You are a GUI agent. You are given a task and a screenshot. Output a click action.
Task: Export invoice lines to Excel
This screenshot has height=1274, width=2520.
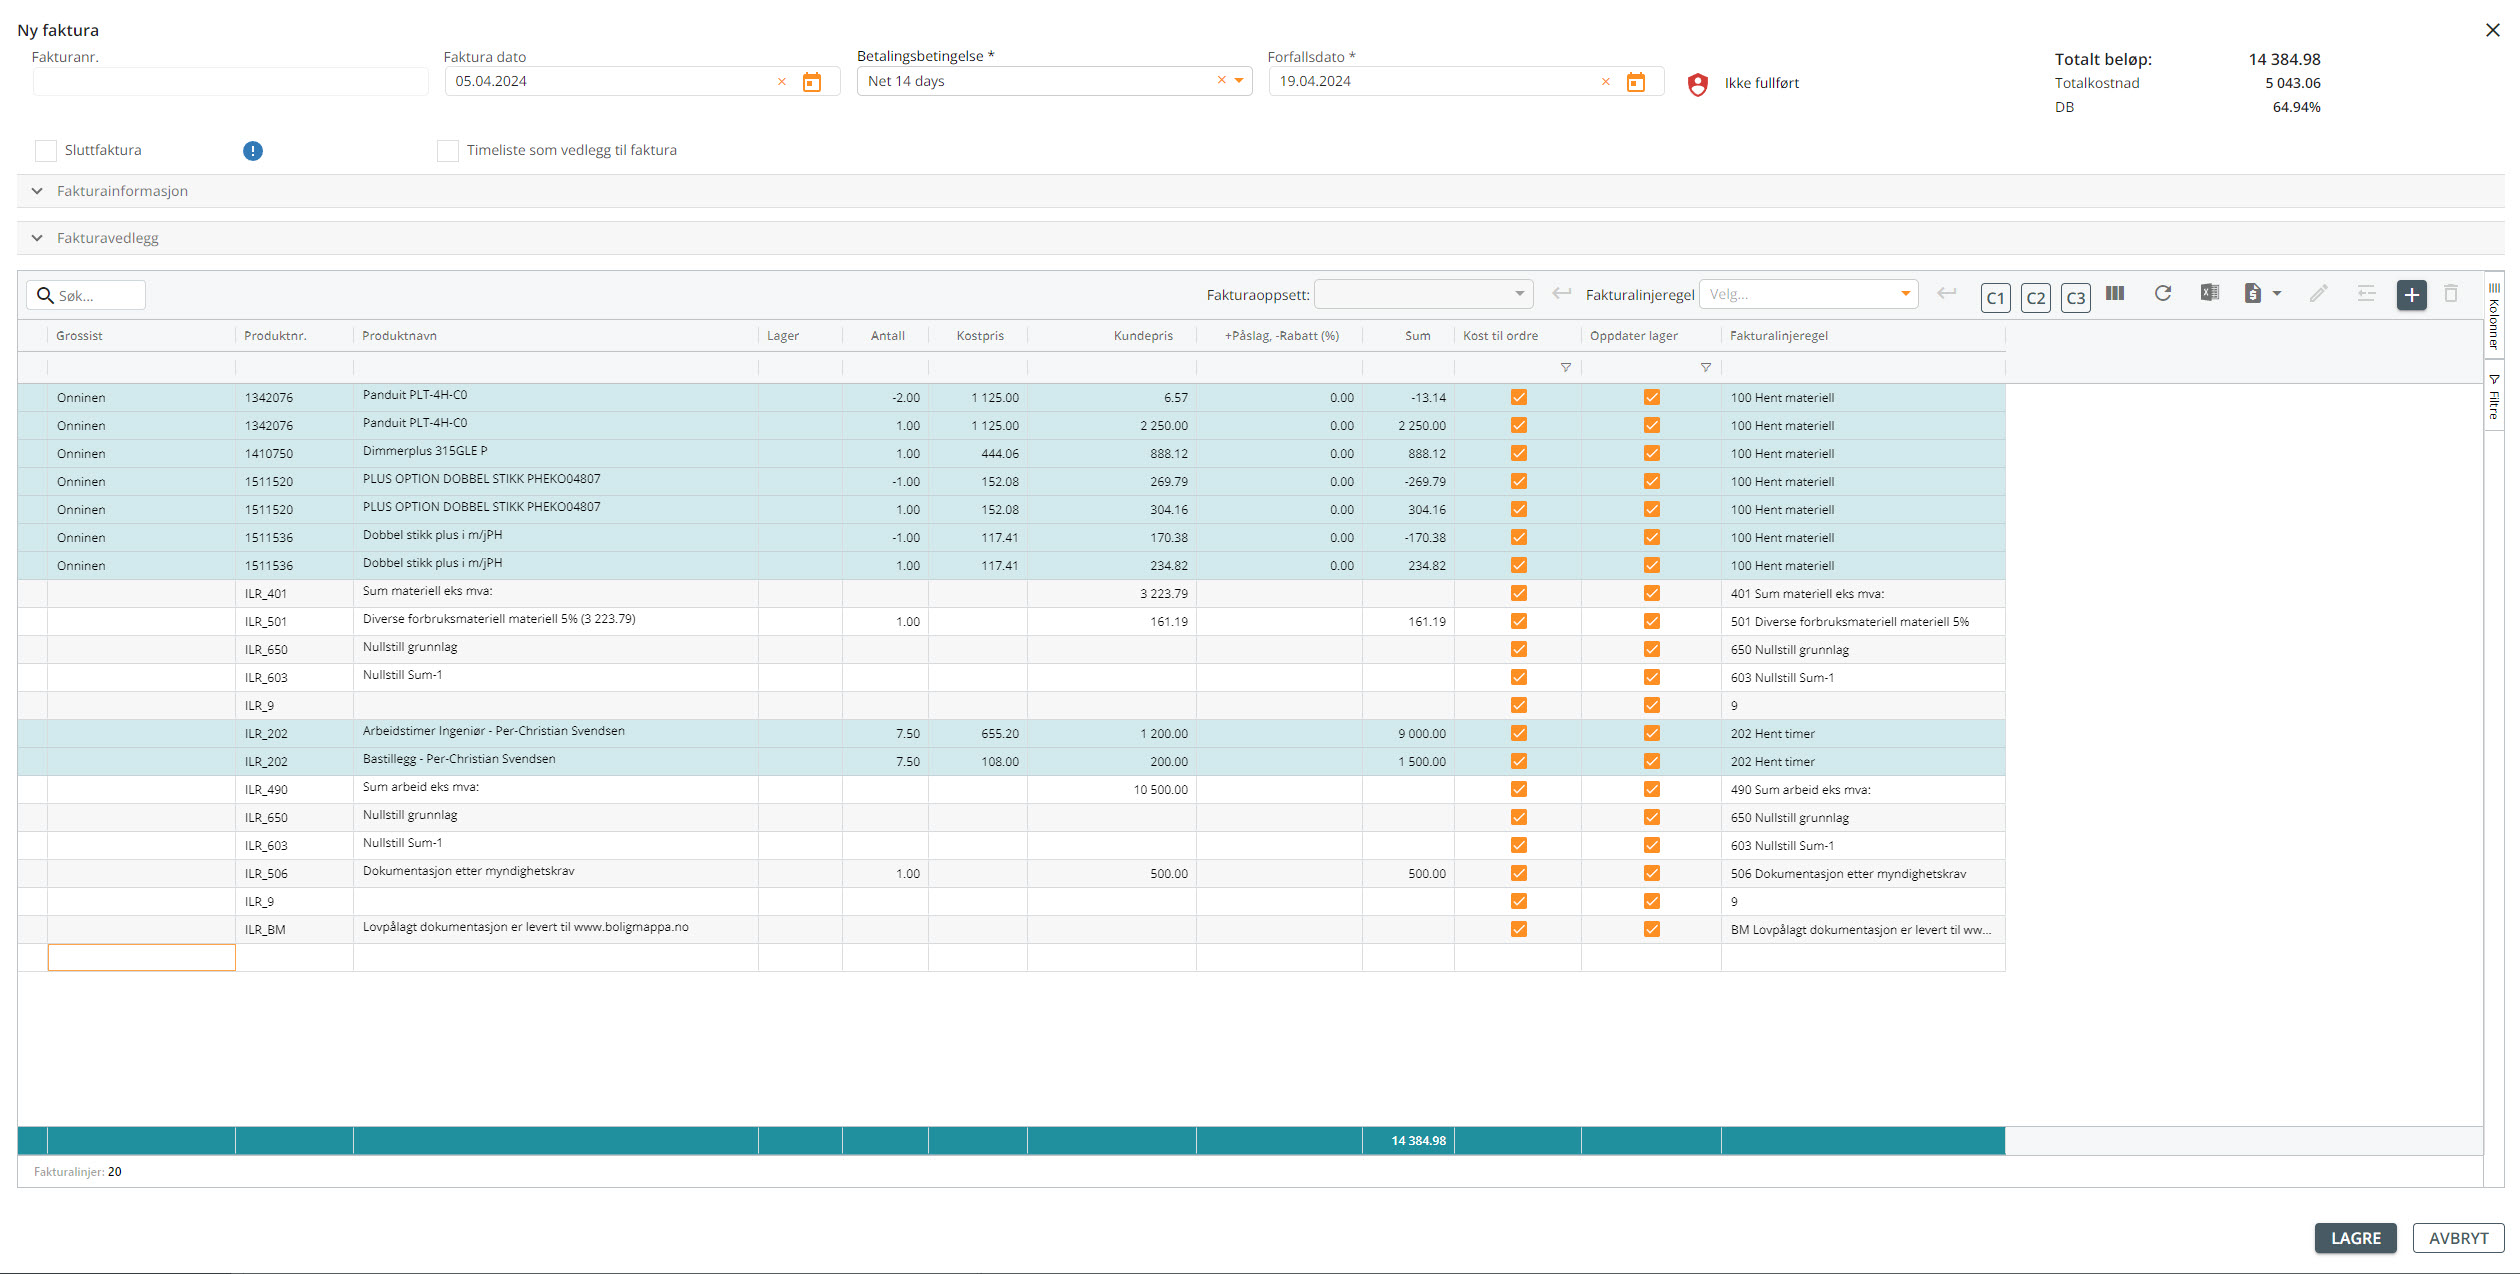2210,293
